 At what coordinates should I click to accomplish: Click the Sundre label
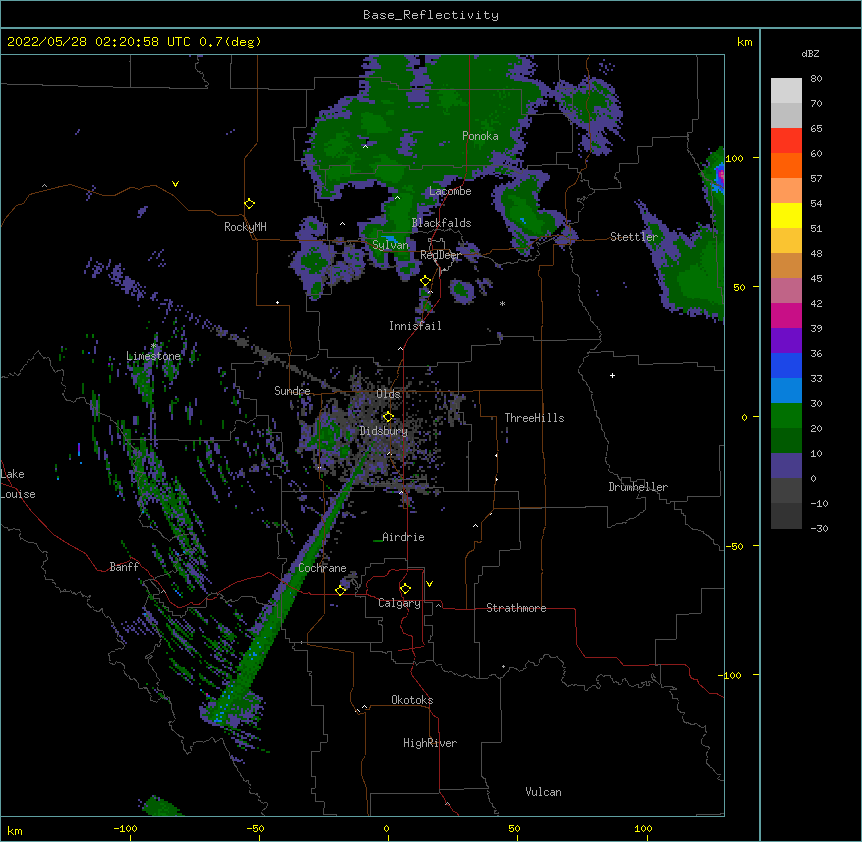tap(292, 391)
